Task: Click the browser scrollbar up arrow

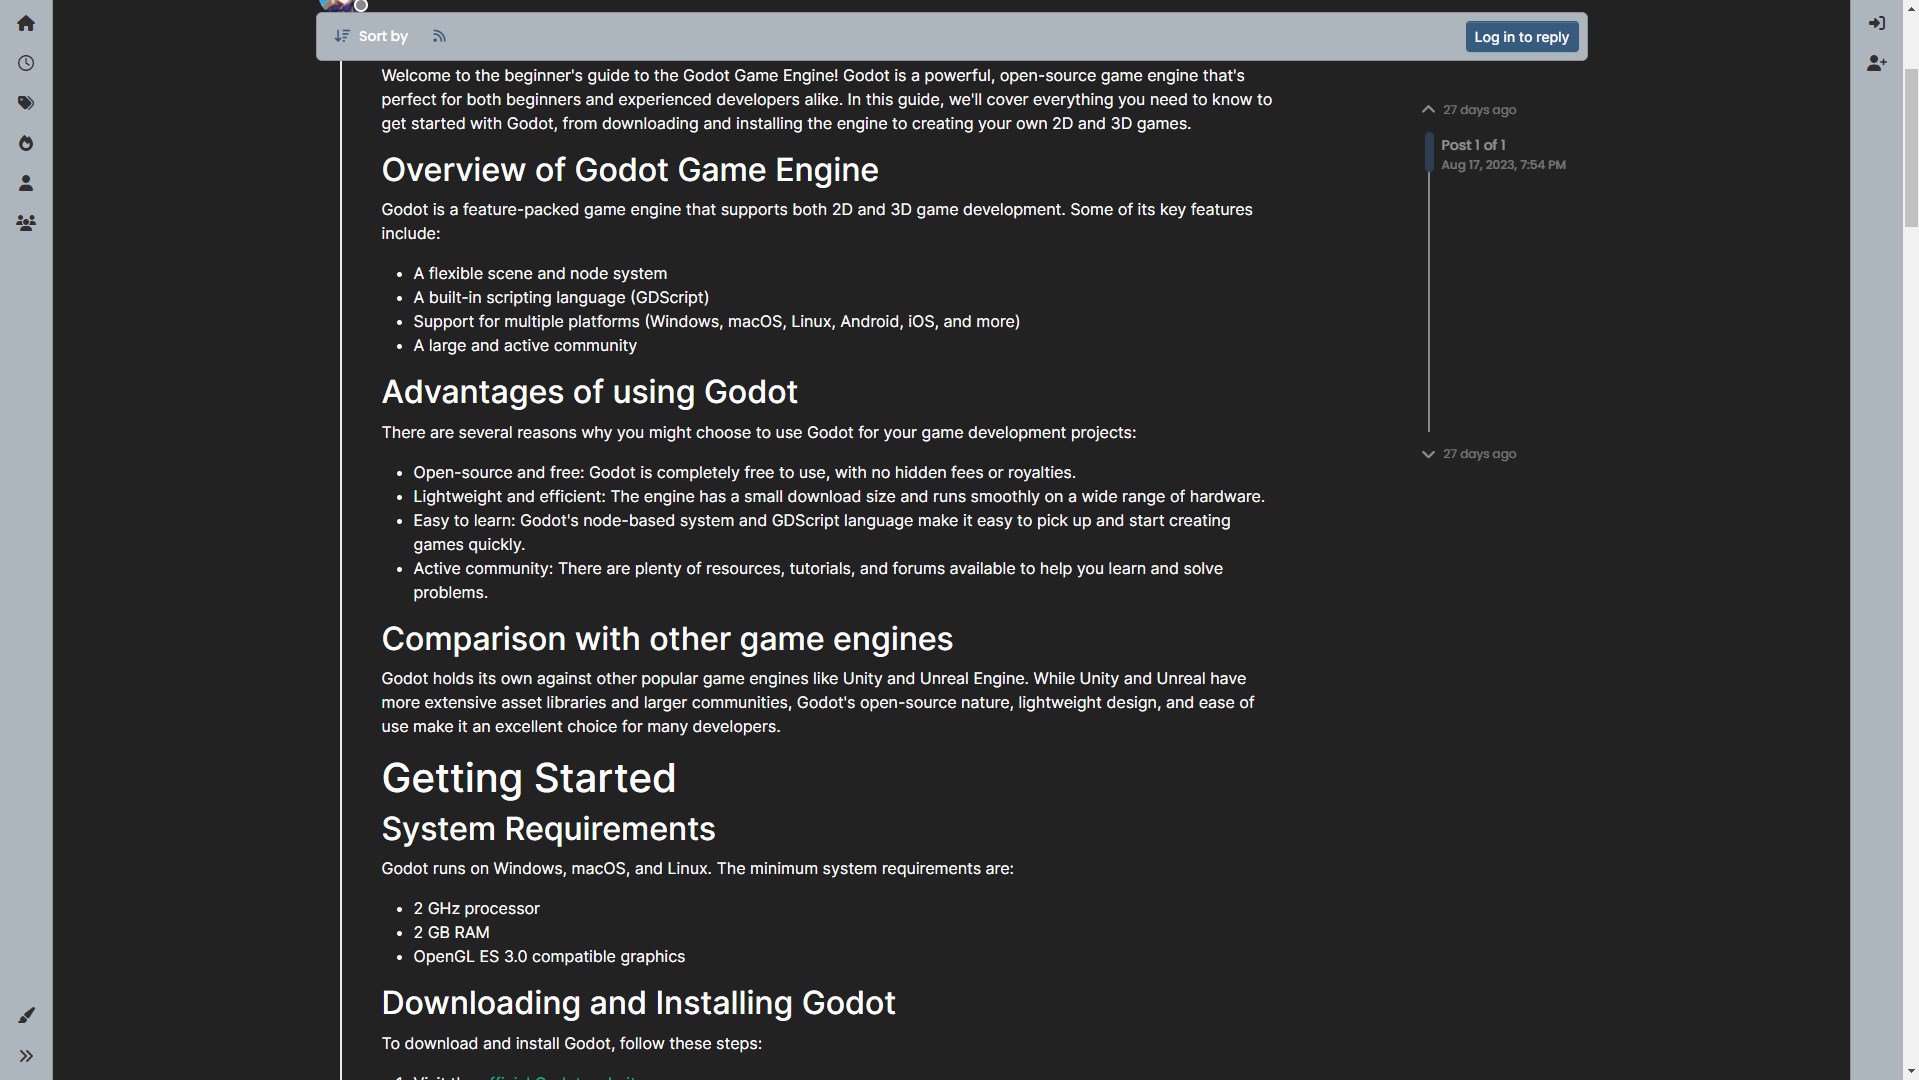Action: [x=1910, y=8]
